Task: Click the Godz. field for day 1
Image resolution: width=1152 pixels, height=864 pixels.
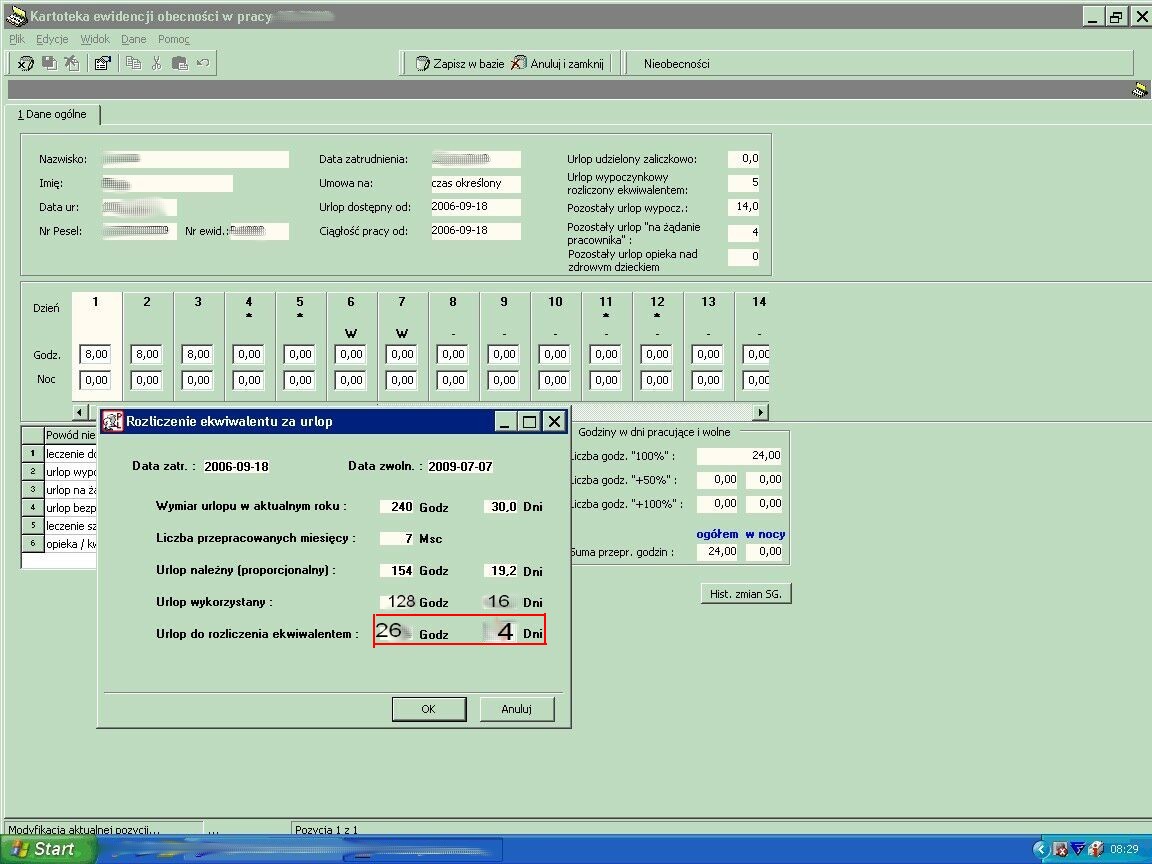Action: (96, 354)
